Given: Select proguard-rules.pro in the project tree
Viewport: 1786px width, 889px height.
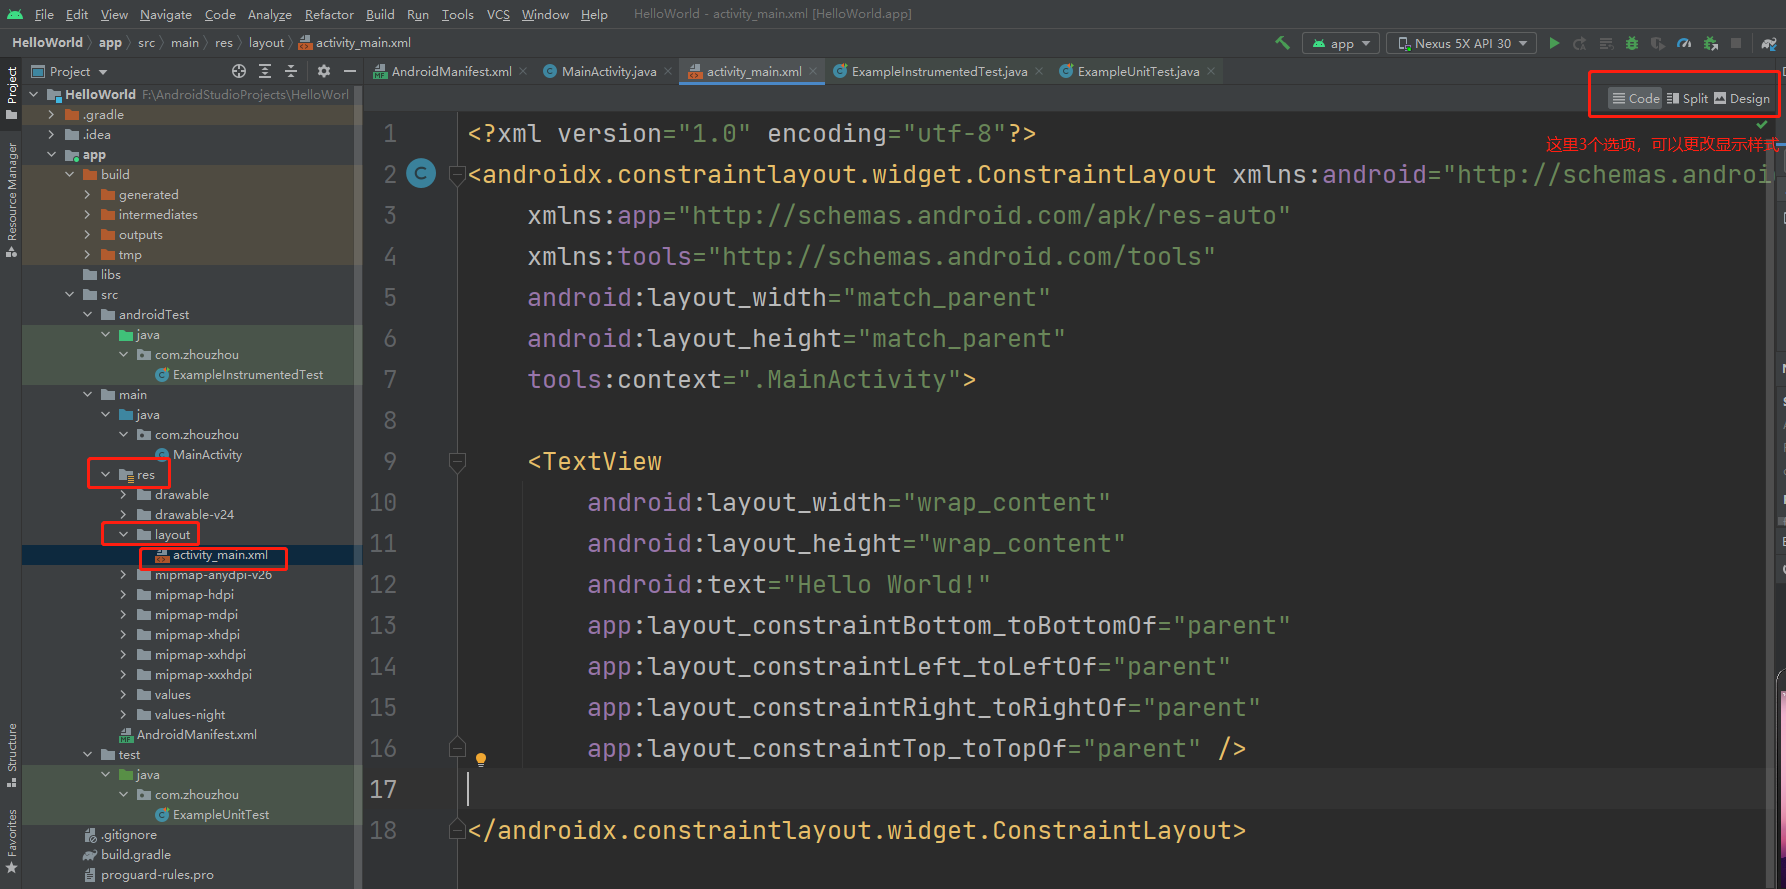Looking at the screenshot, I should 157,875.
